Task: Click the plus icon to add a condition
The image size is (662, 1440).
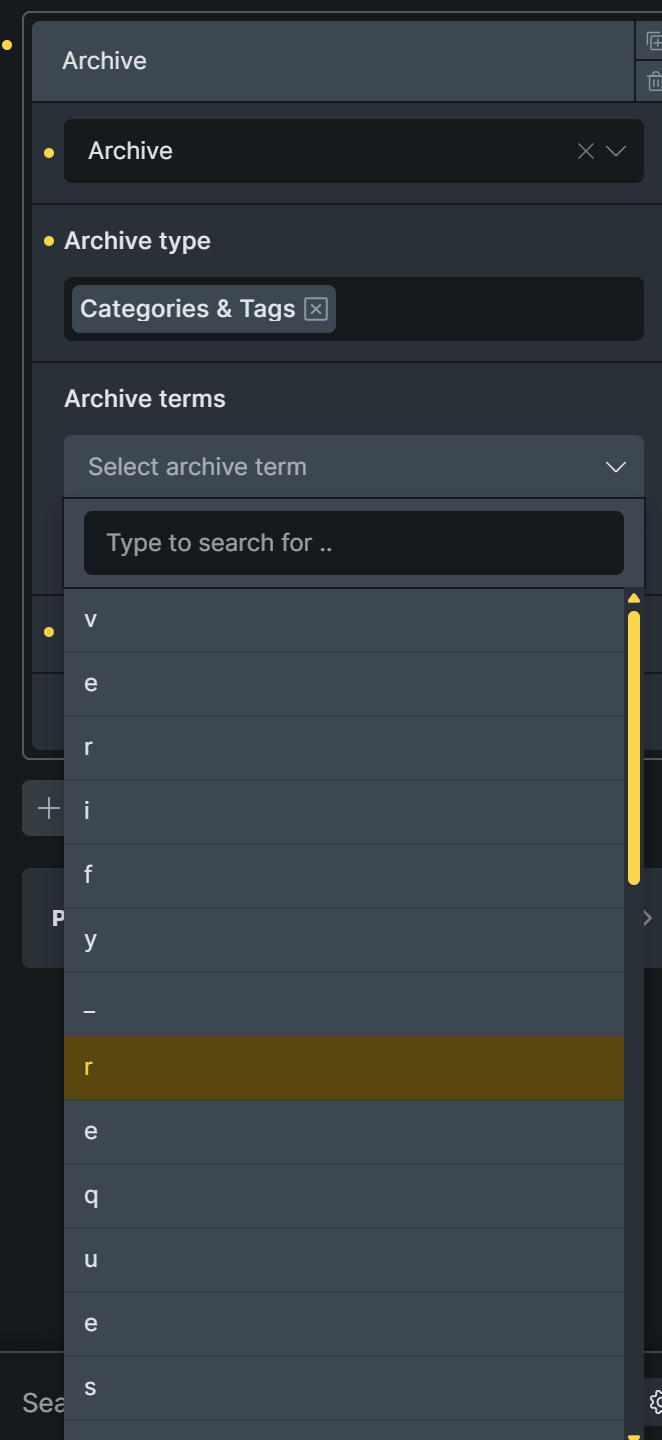Action: click(x=48, y=808)
